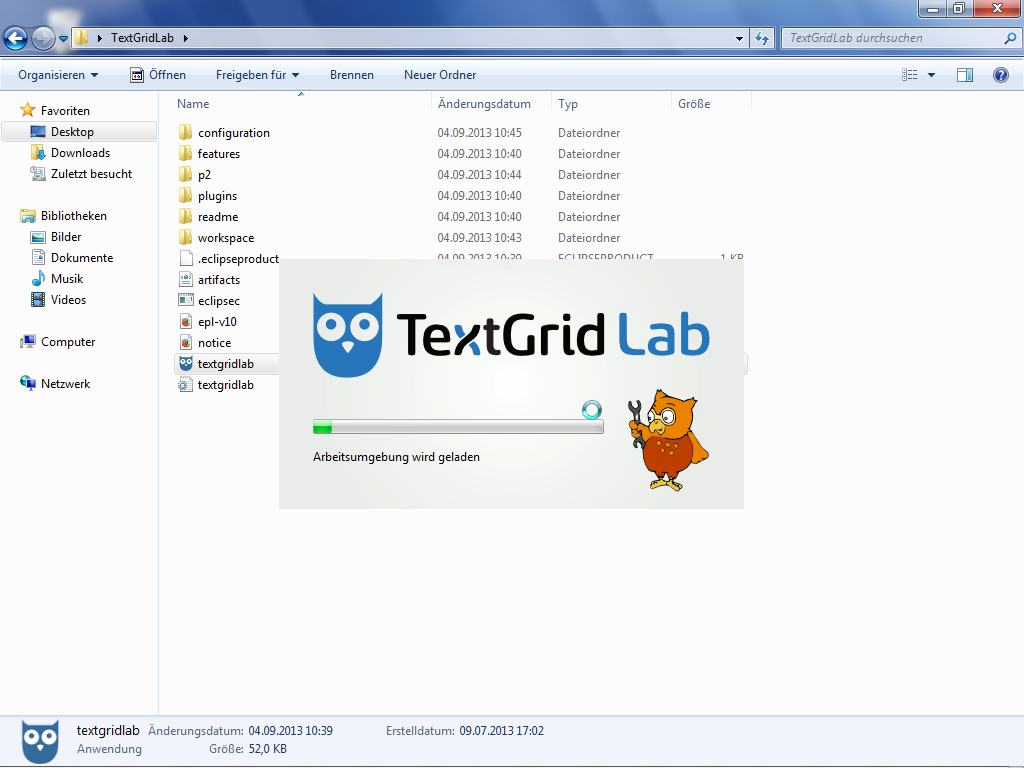Open the Organisieren dropdown menu
1024x768 pixels.
coord(58,75)
